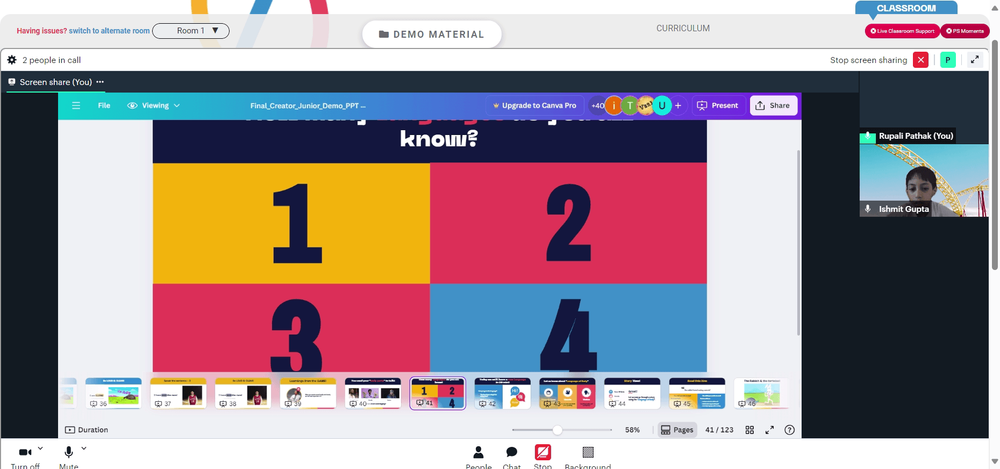
Task: Select slide thumbnail 44
Action: click(x=632, y=393)
